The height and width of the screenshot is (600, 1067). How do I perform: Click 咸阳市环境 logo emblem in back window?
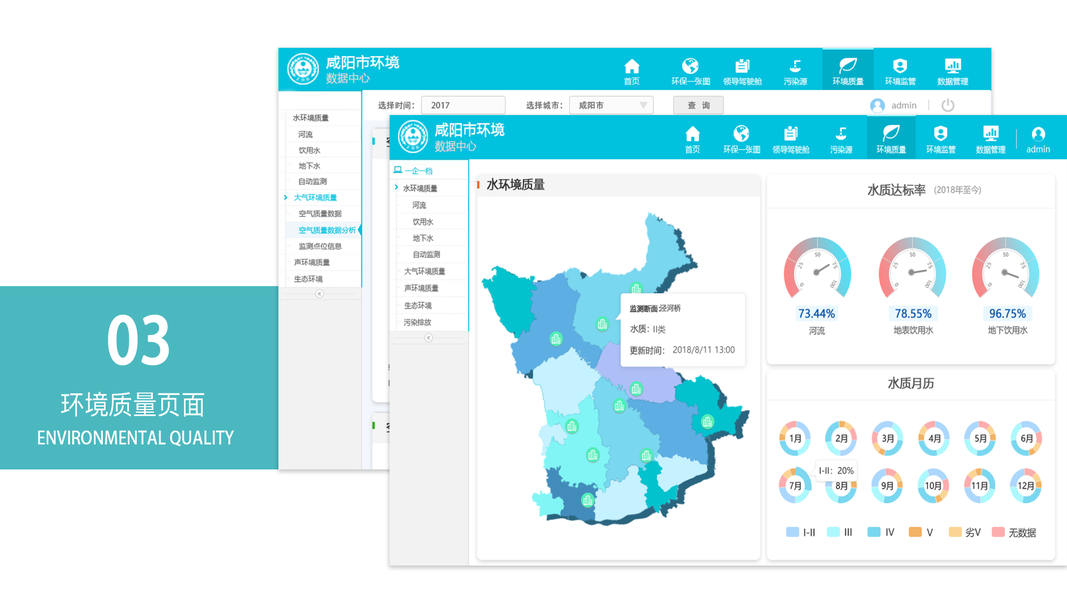[303, 69]
